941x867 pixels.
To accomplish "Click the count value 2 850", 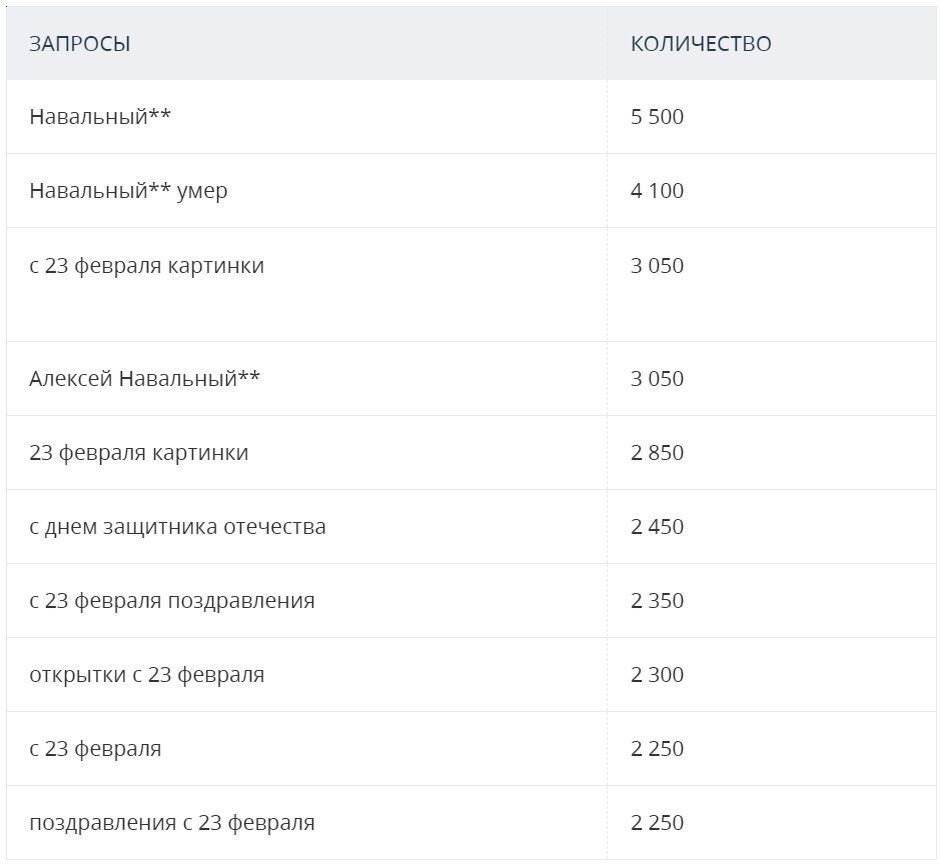I will pos(657,453).
